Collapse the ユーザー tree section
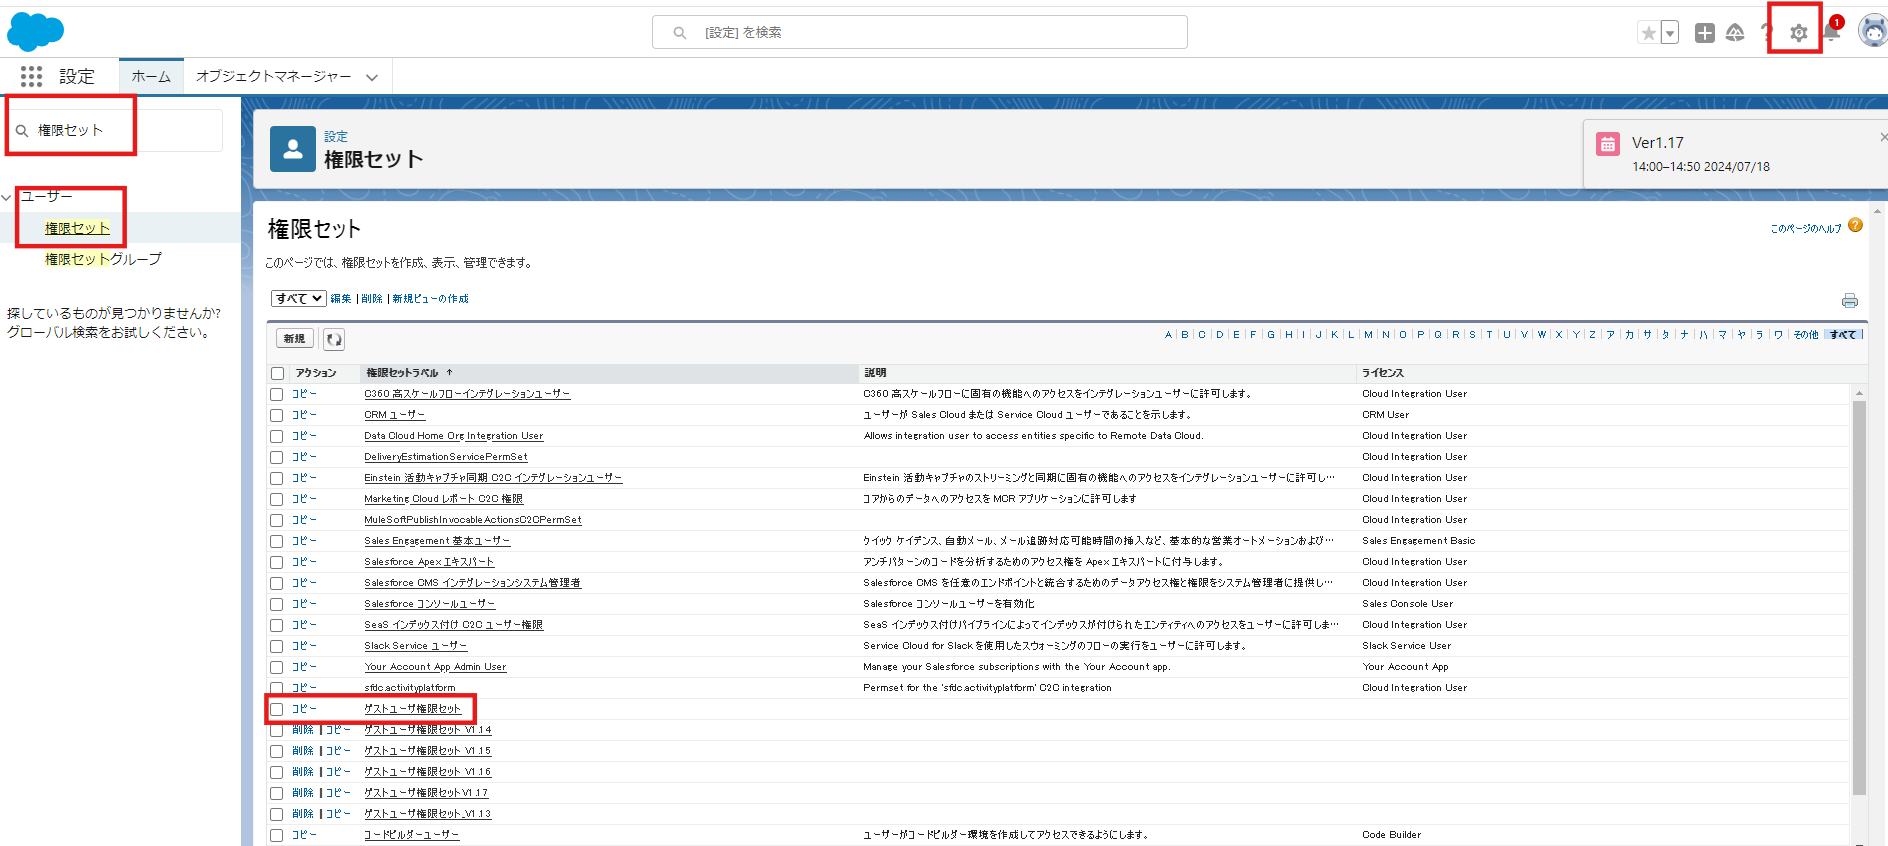The height and width of the screenshot is (846, 1888). (7, 197)
